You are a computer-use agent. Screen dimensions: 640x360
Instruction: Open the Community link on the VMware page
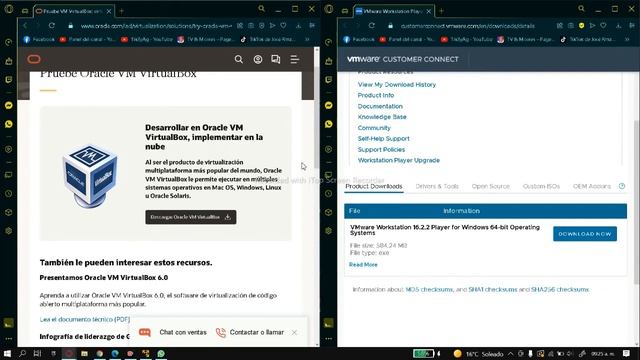pyautogui.click(x=374, y=128)
